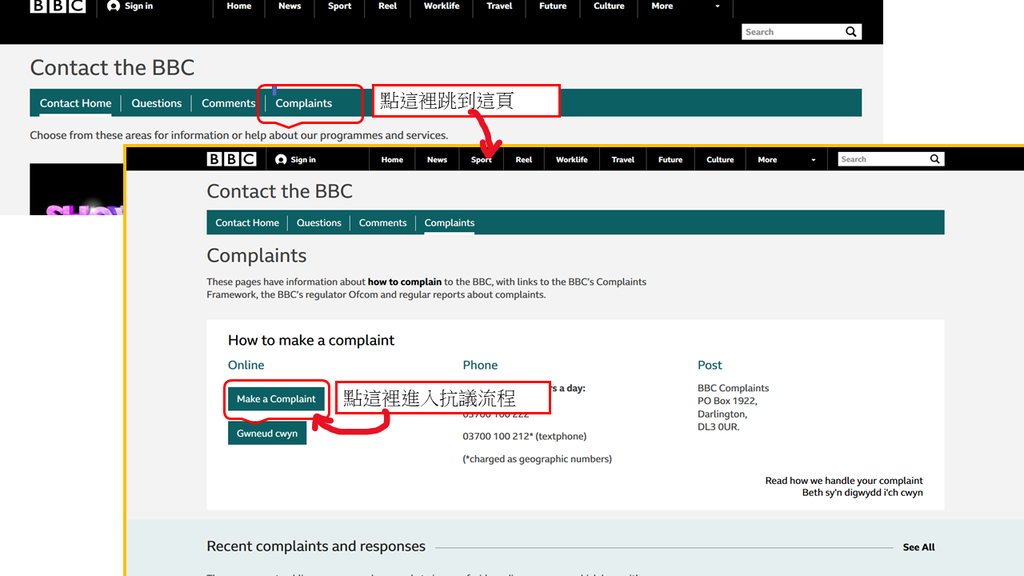Click the Phone heading

point(480,365)
